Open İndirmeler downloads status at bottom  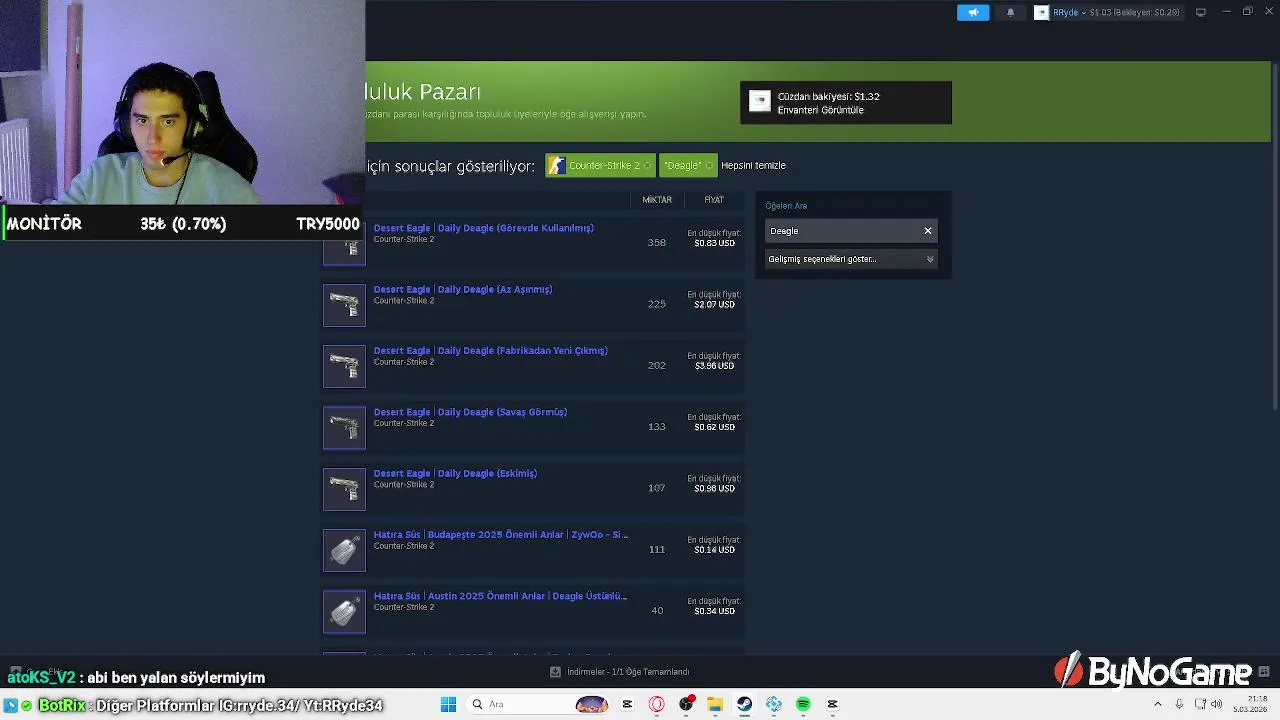point(628,672)
